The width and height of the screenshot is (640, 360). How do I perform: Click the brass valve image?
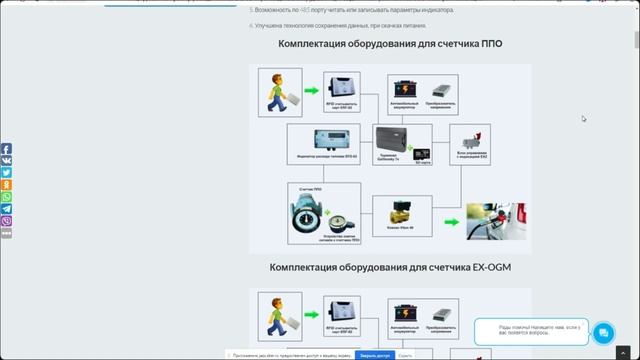click(401, 213)
